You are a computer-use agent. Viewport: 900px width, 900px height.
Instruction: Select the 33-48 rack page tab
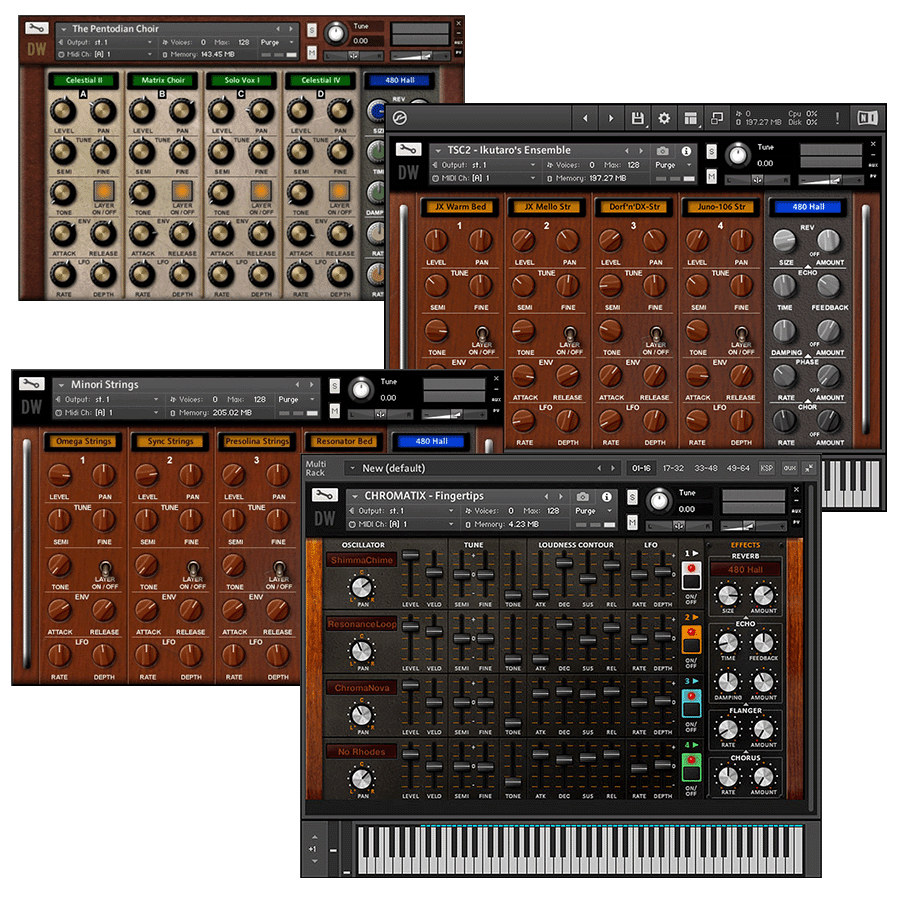coord(706,468)
